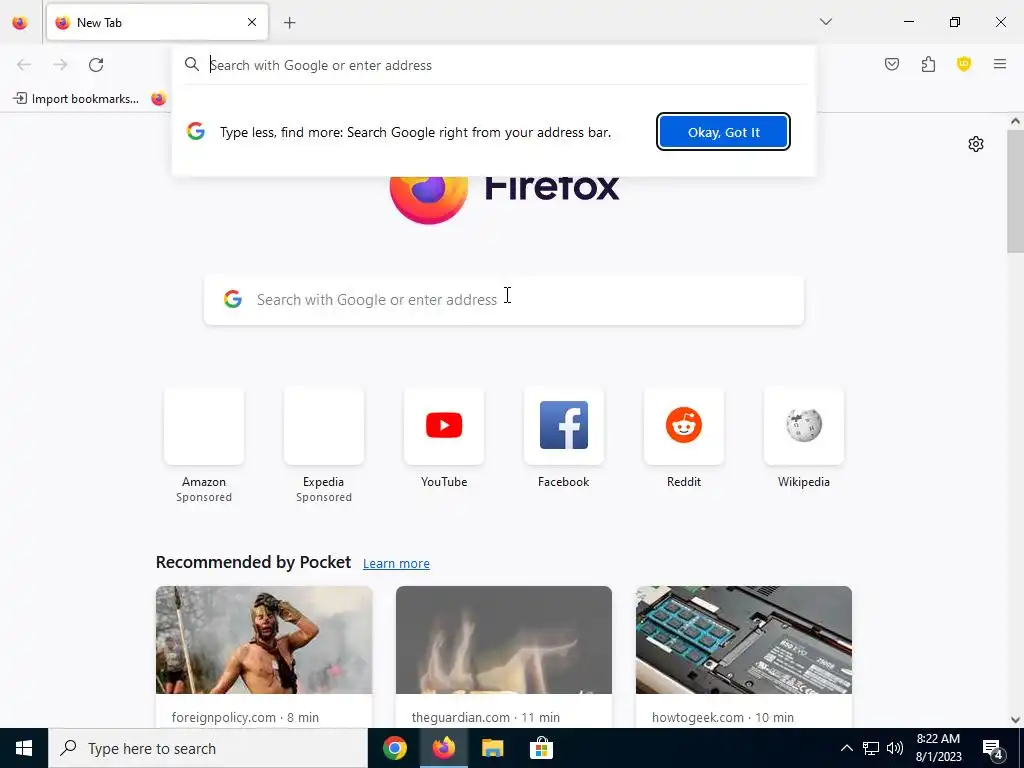Click the Learn more Pocket link
The width and height of the screenshot is (1024, 768).
(396, 564)
